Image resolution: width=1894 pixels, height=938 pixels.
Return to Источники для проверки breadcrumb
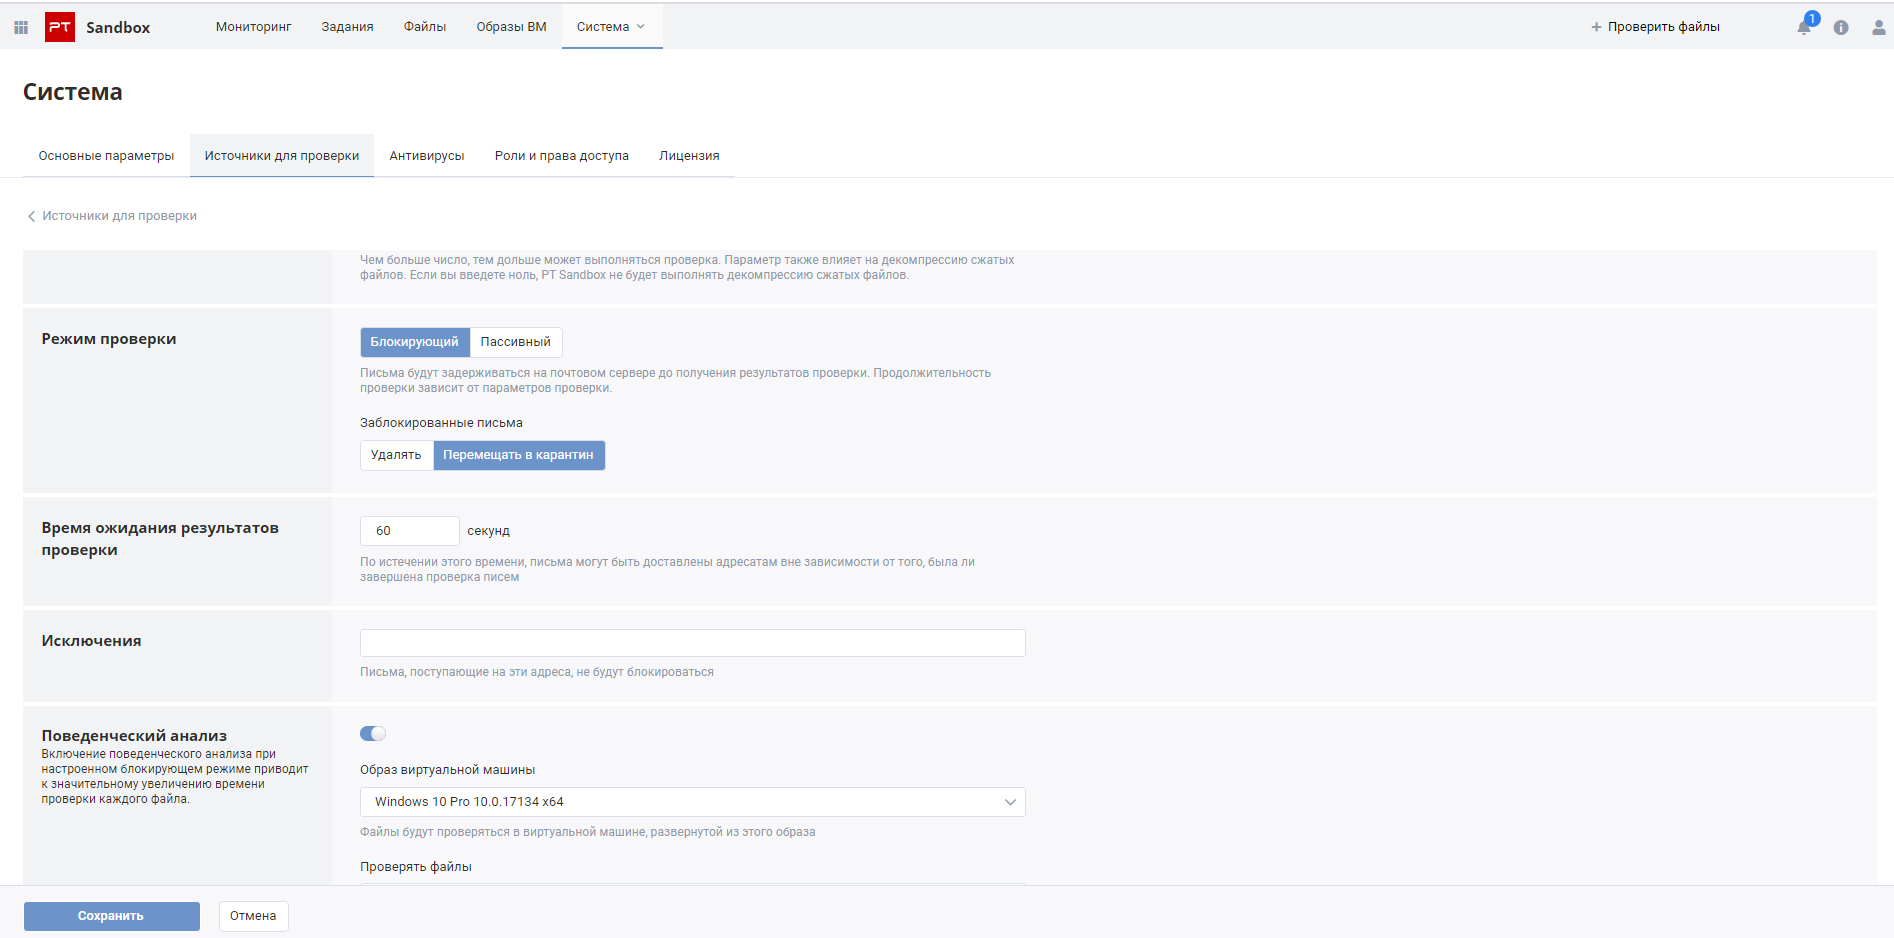pyautogui.click(x=119, y=216)
